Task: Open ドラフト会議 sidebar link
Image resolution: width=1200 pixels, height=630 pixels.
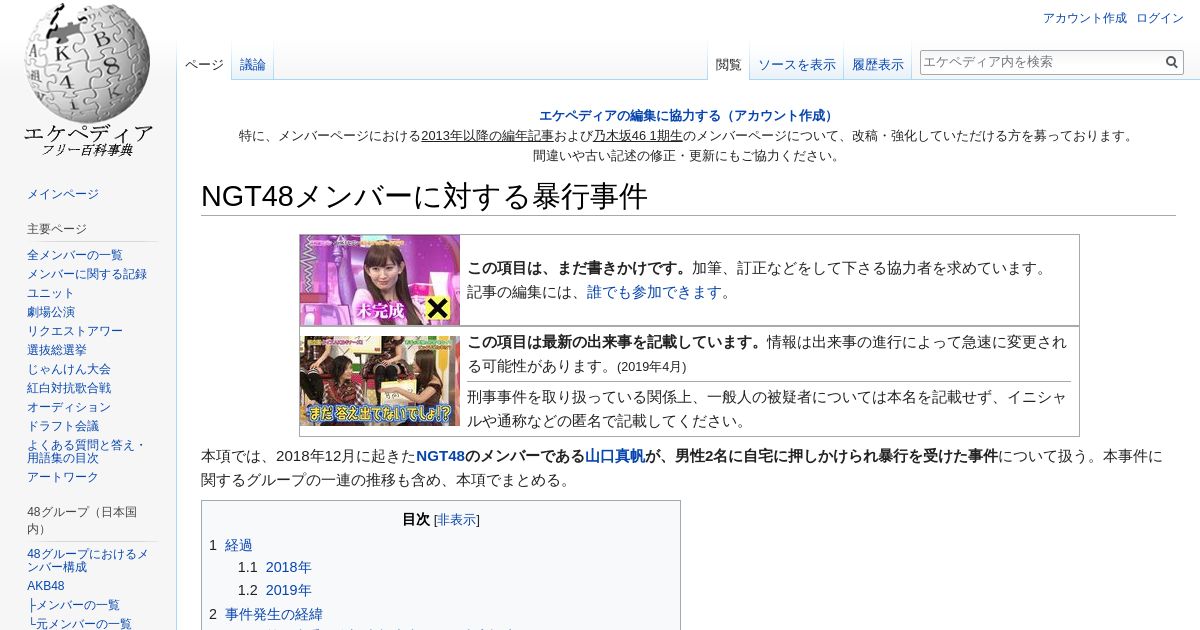Action: (63, 426)
